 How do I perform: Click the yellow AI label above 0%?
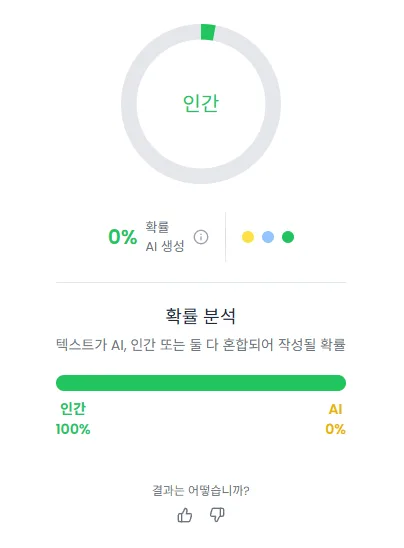point(335,409)
